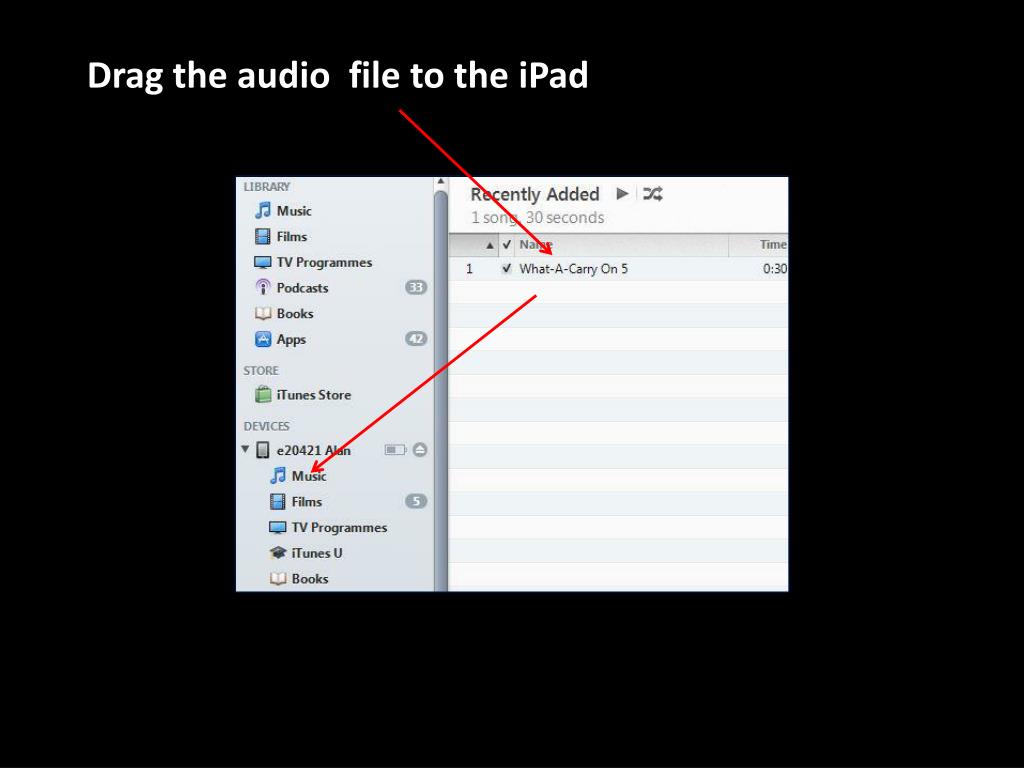Collapse the e20421 Alan device tree
Screen dimensions: 1024x768
(x=246, y=449)
